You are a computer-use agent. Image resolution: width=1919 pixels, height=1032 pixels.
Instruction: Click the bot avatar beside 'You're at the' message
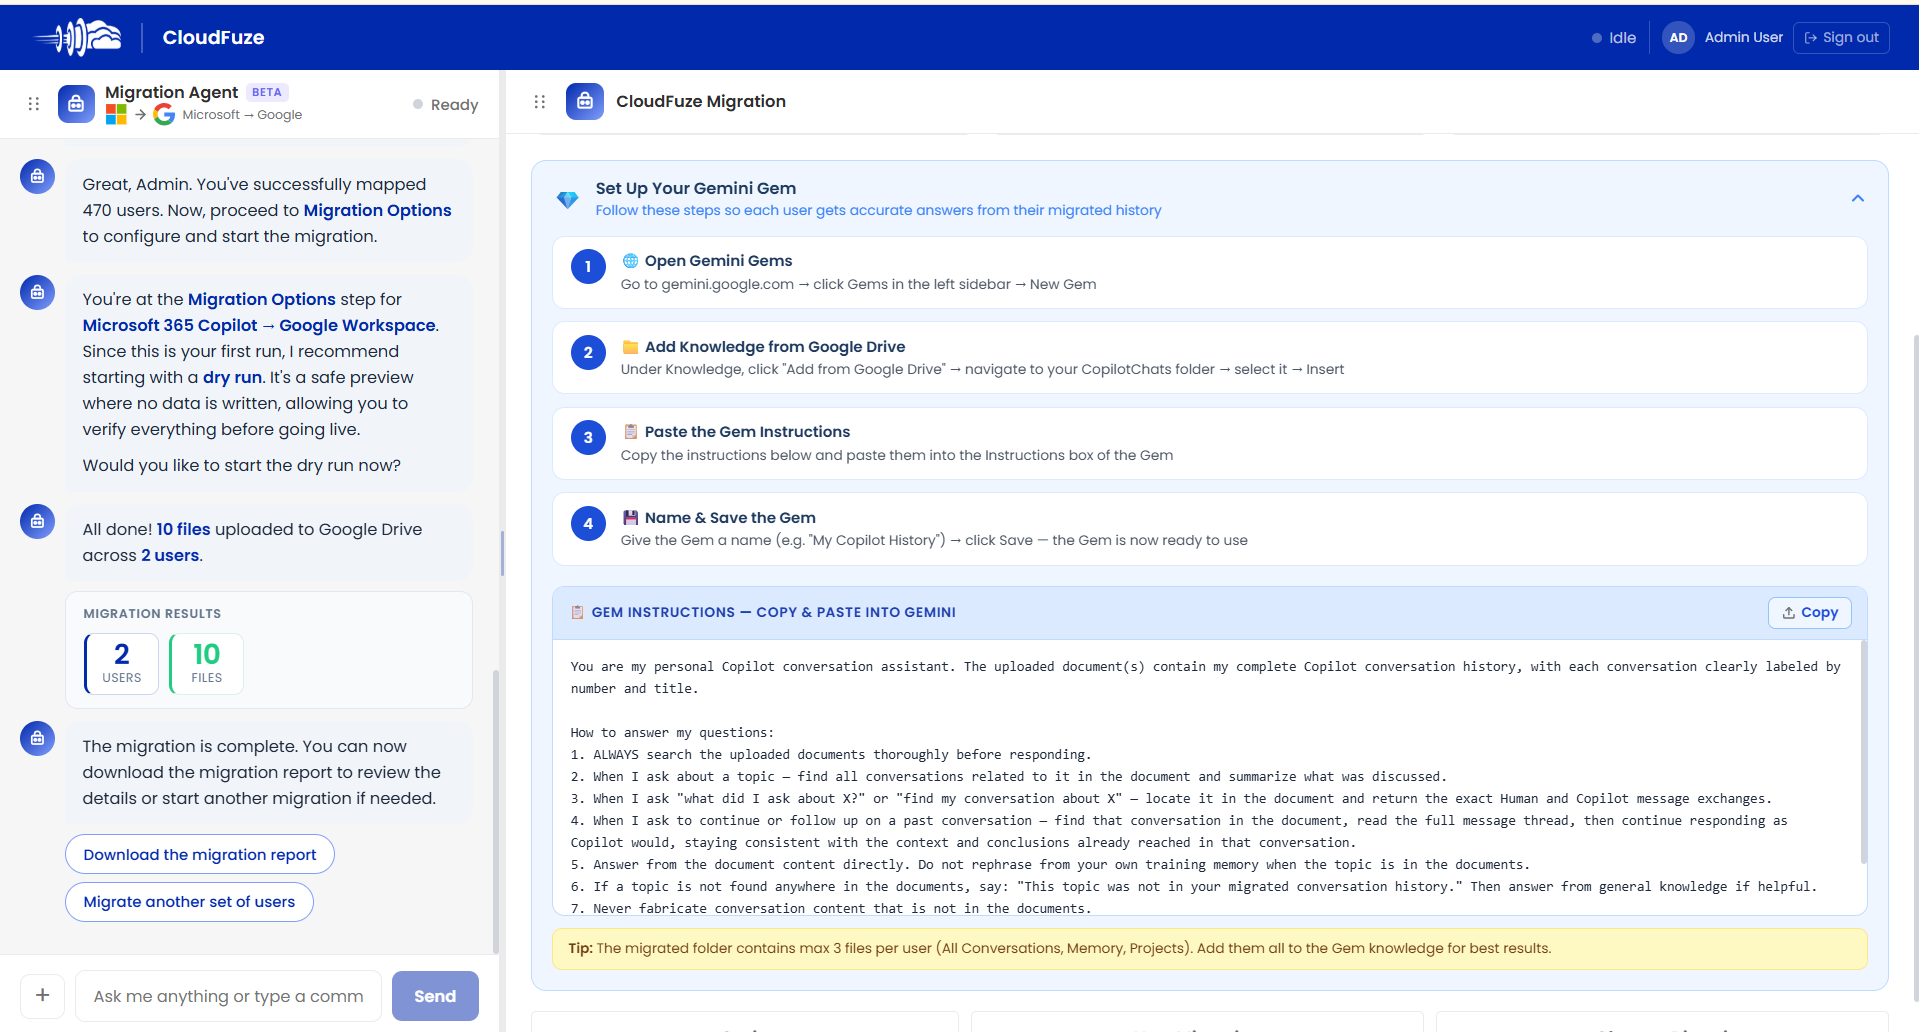point(37,292)
